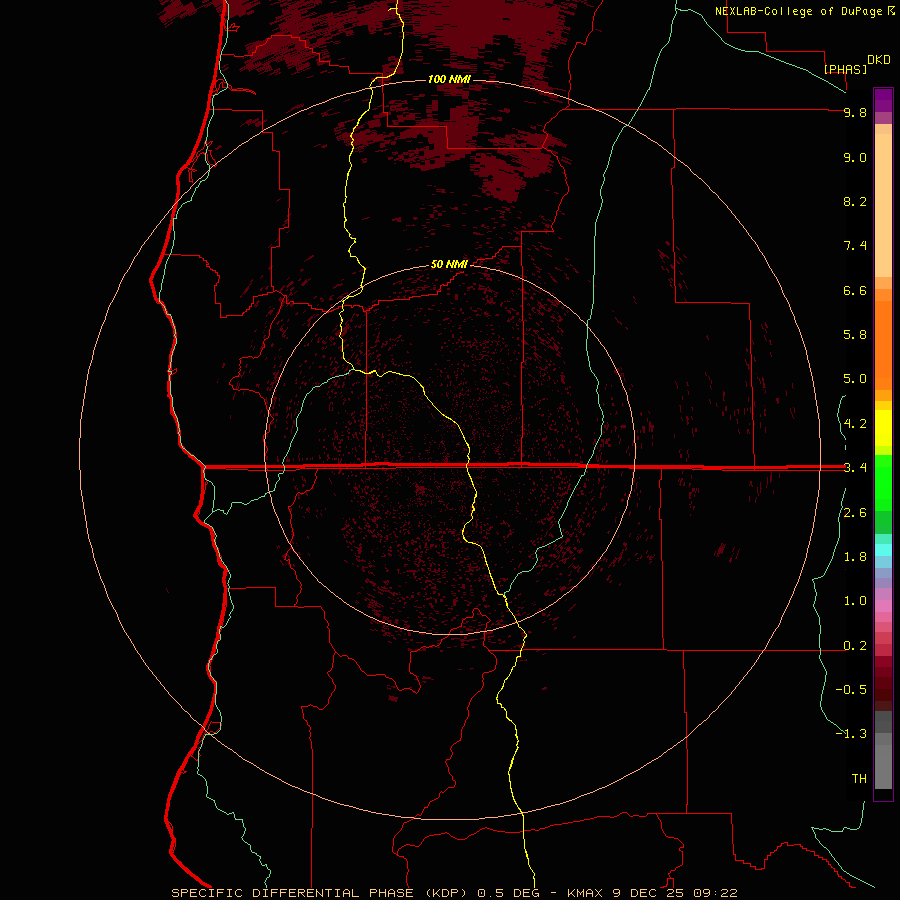900x900 pixels.
Task: Click the -0.5 scale value
Action: (x=851, y=690)
